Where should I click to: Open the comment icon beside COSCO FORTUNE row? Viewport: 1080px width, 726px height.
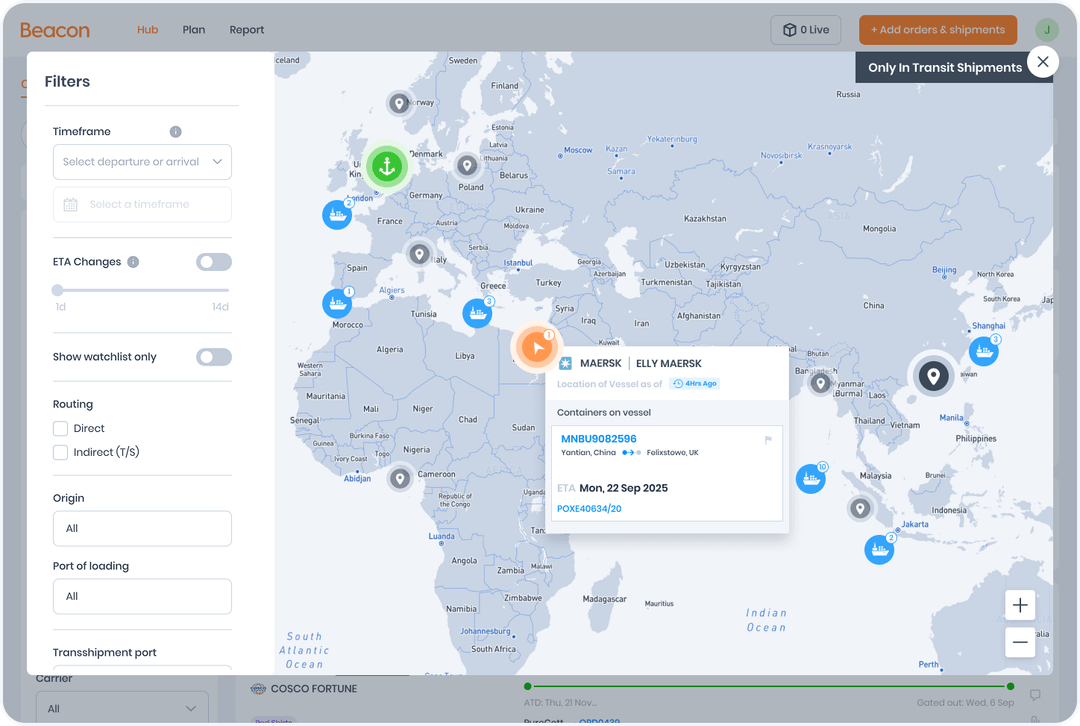click(1035, 692)
